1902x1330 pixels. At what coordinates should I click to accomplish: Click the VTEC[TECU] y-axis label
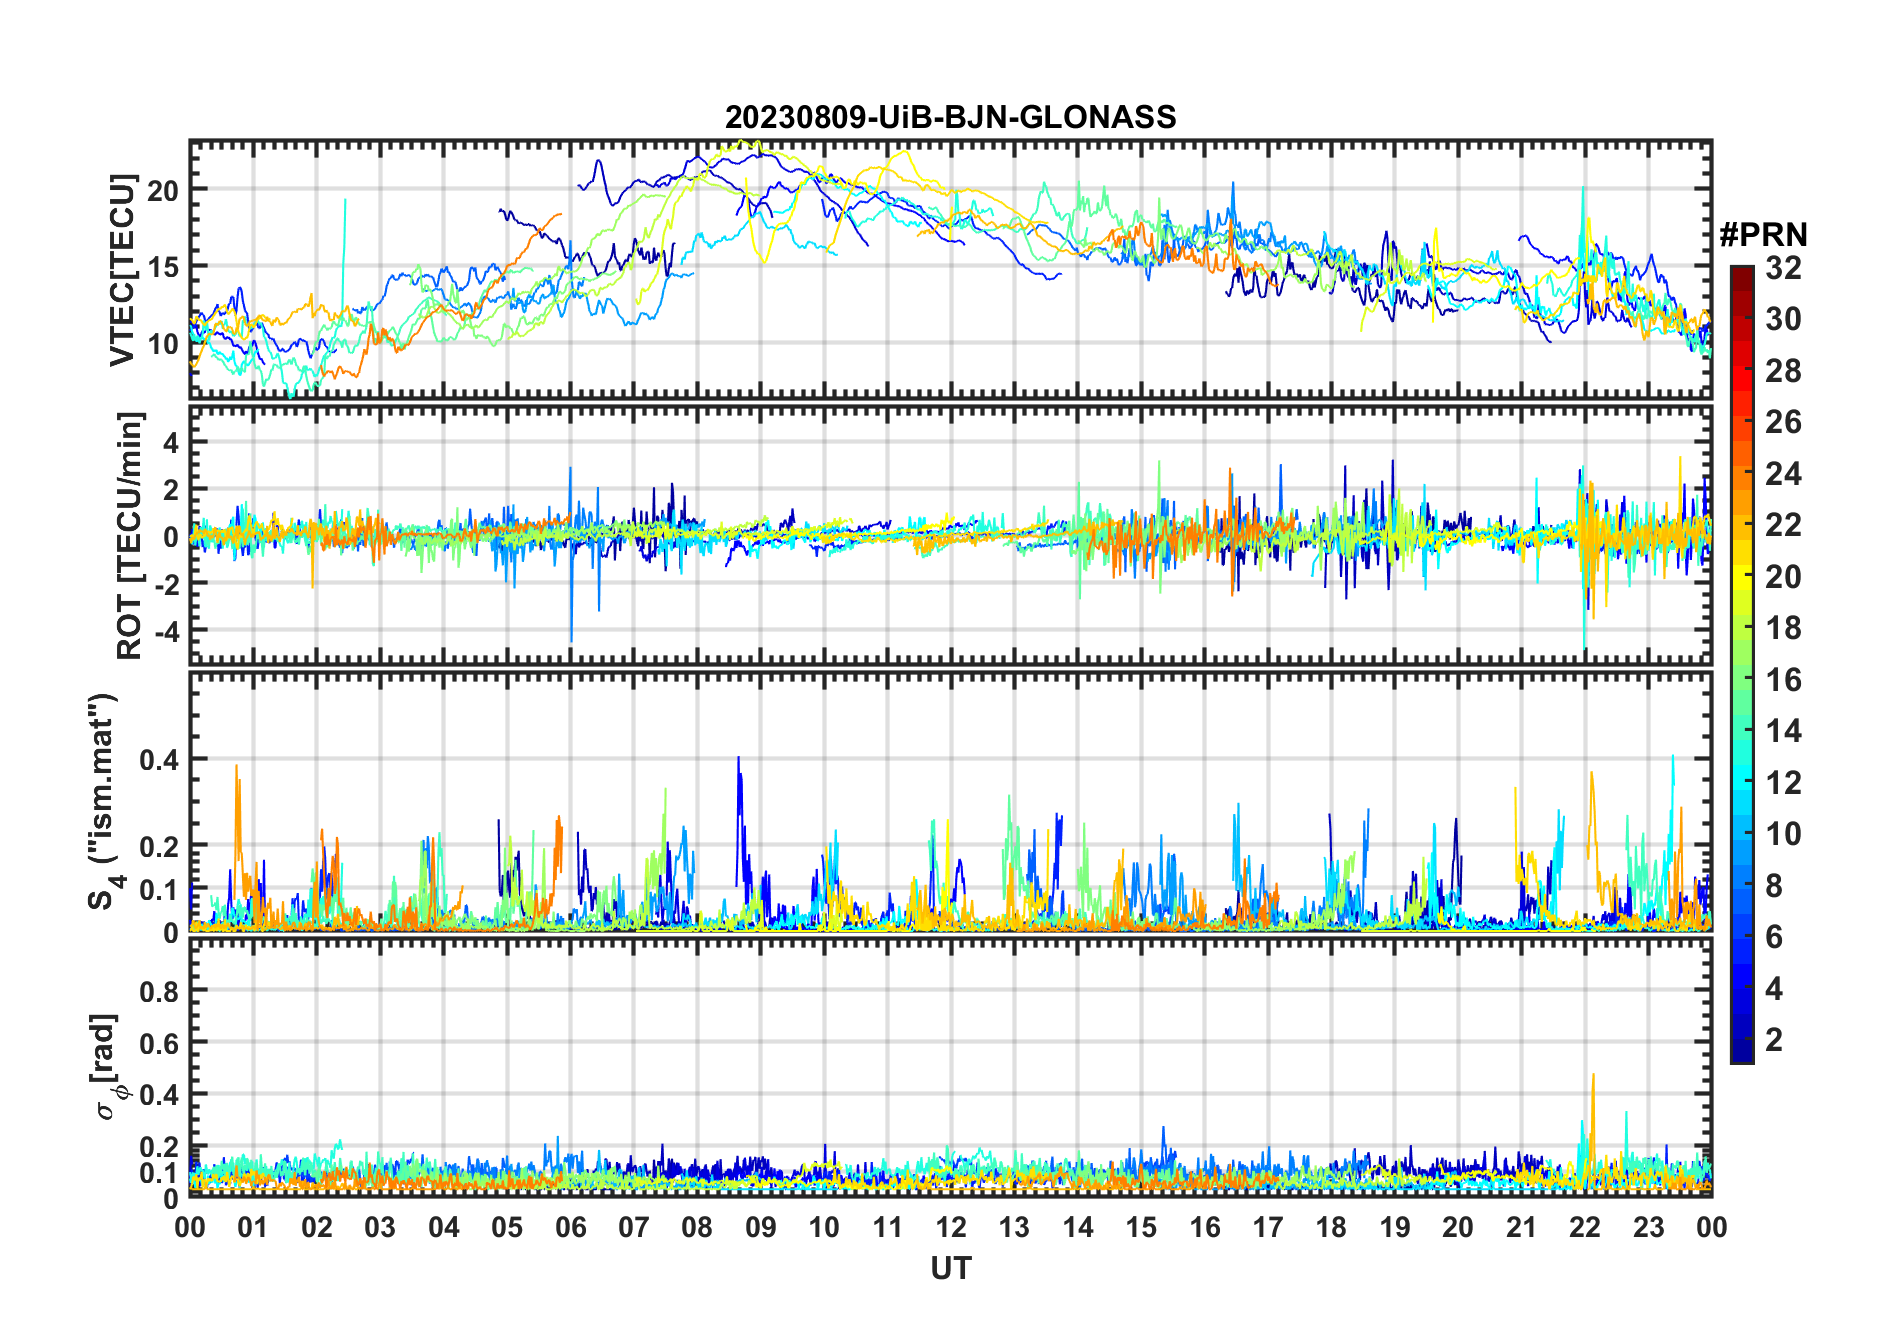point(122,270)
